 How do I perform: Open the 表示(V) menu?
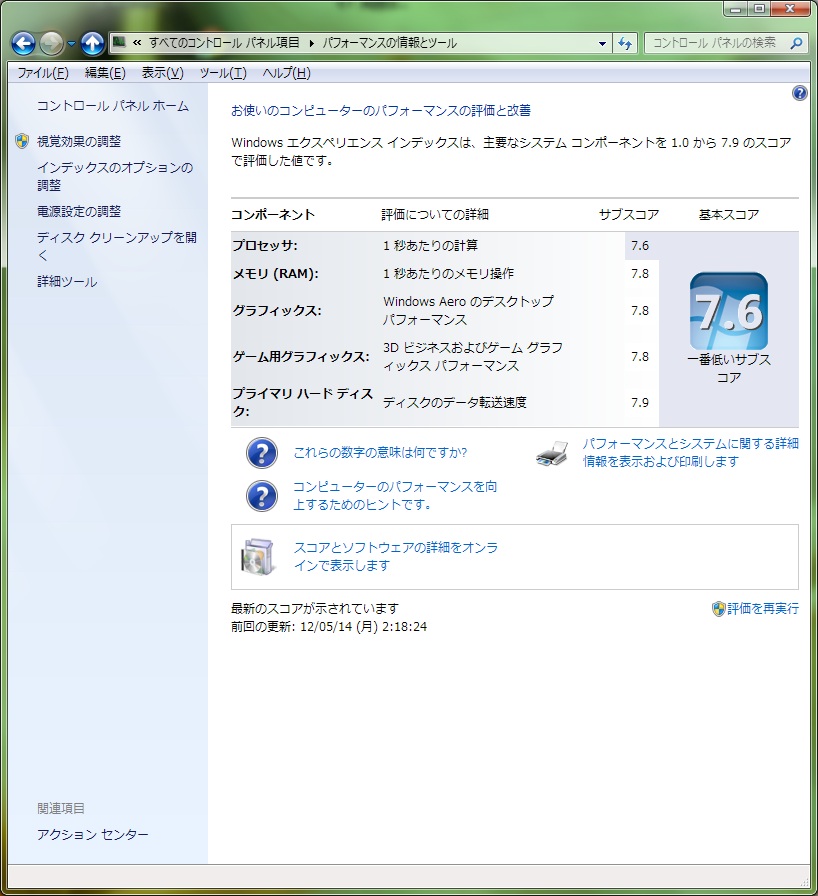coord(163,73)
